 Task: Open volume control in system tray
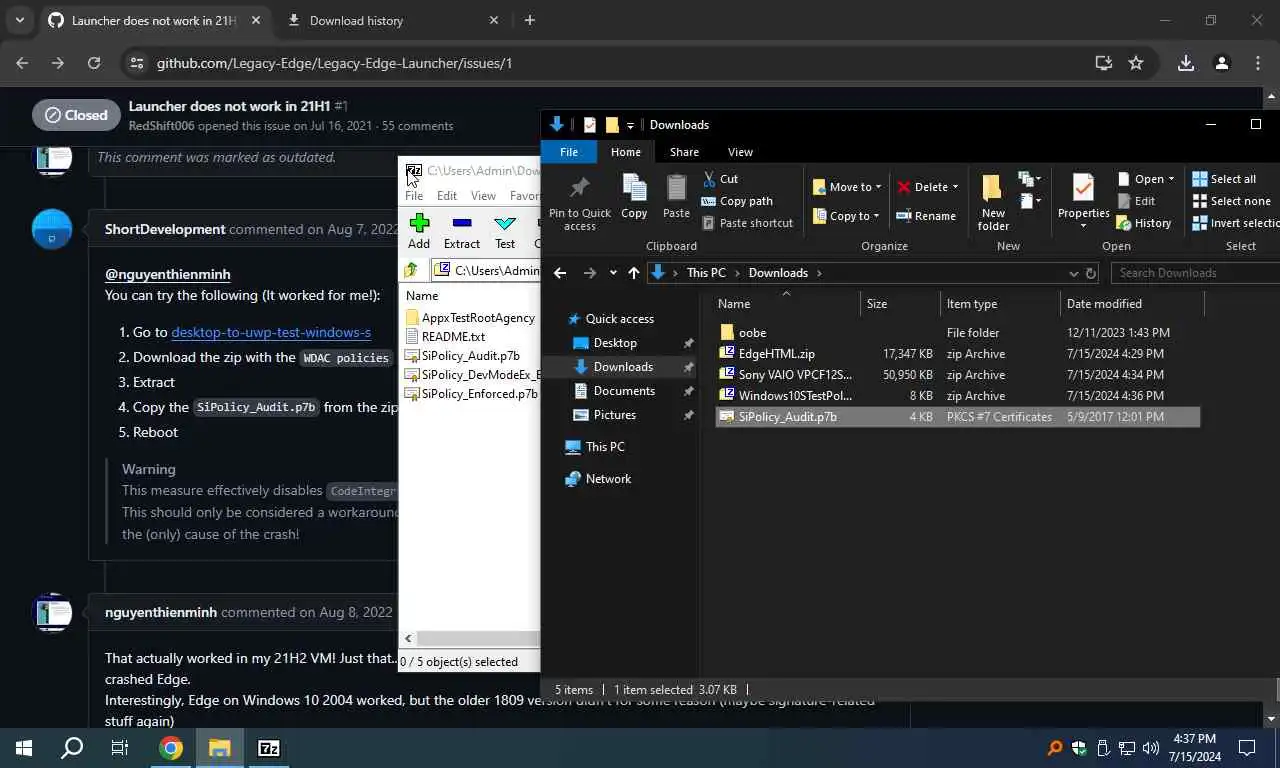[1151, 748]
